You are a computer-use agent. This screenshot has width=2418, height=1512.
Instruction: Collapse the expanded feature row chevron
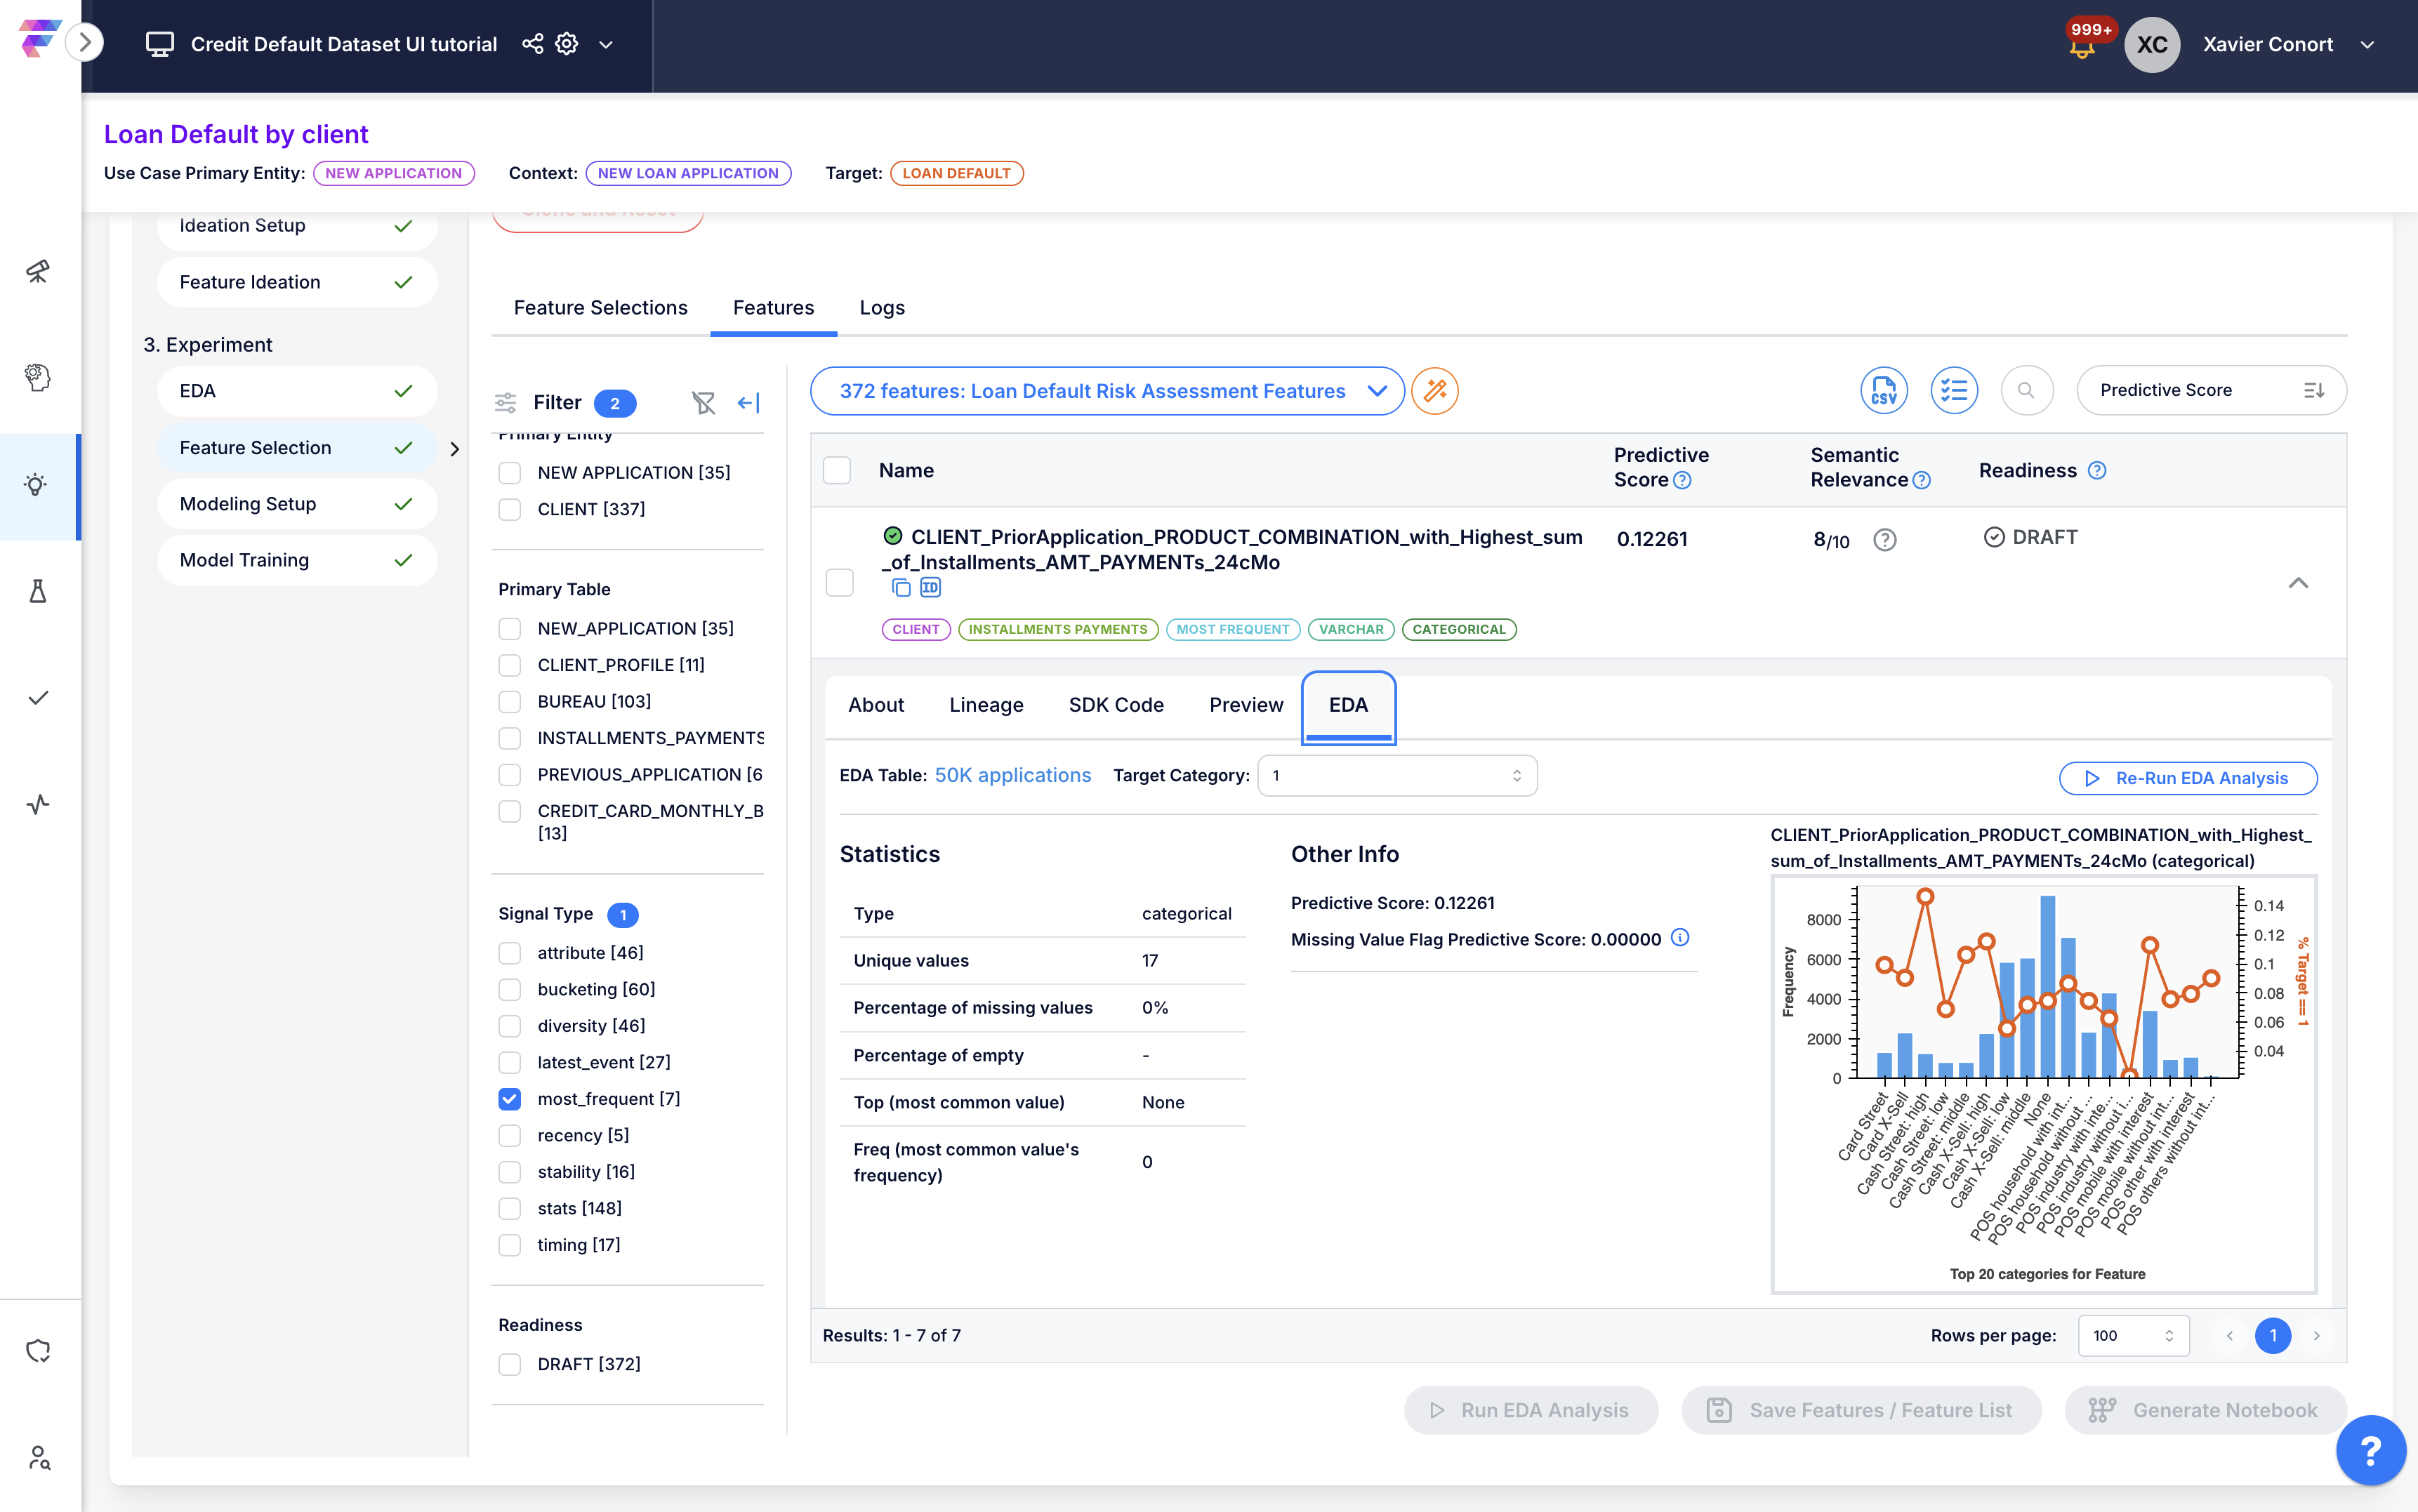tap(2298, 583)
